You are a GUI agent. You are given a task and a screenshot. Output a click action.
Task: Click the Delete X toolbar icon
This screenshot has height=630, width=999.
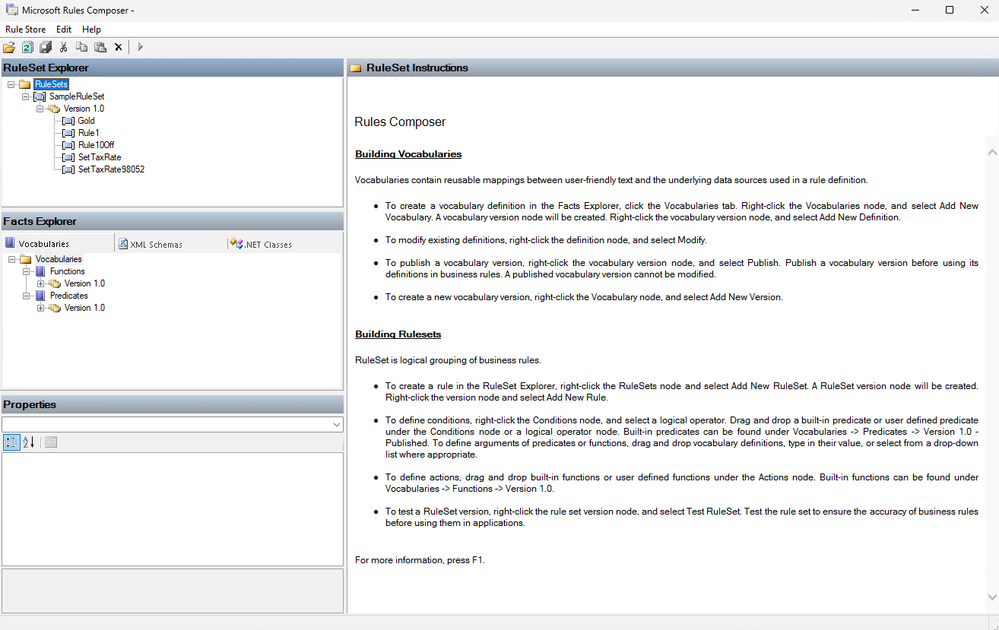click(119, 47)
